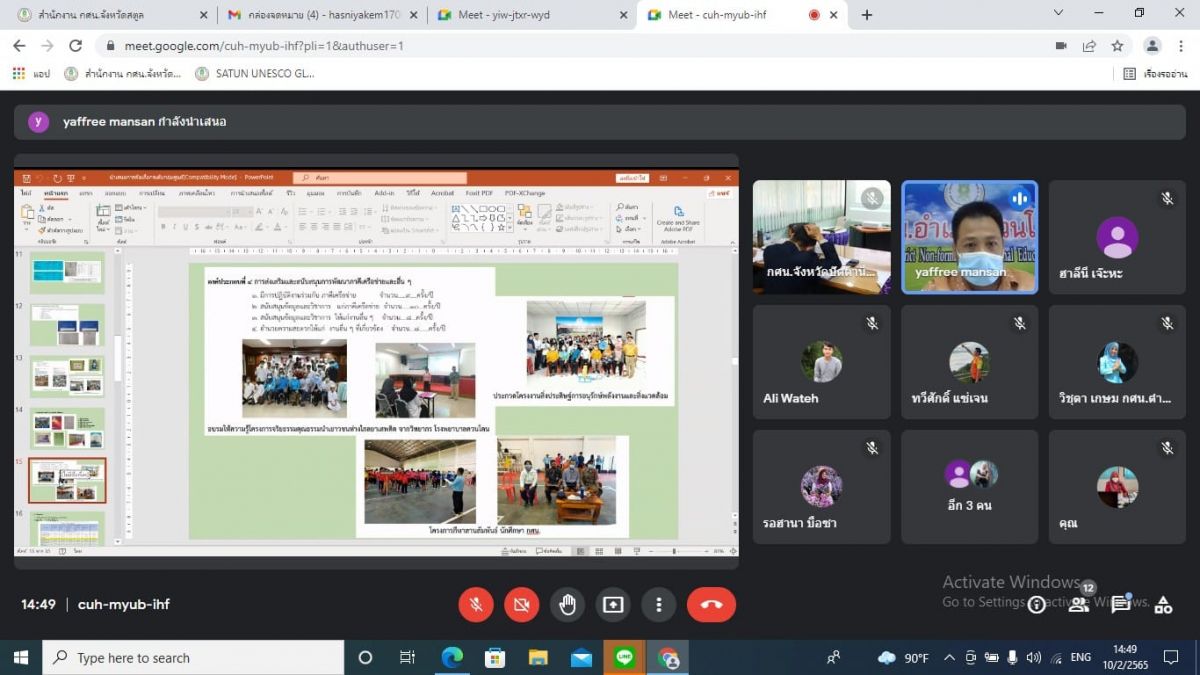
Task: Open the LINE app from the taskbar
Action: click(625, 657)
